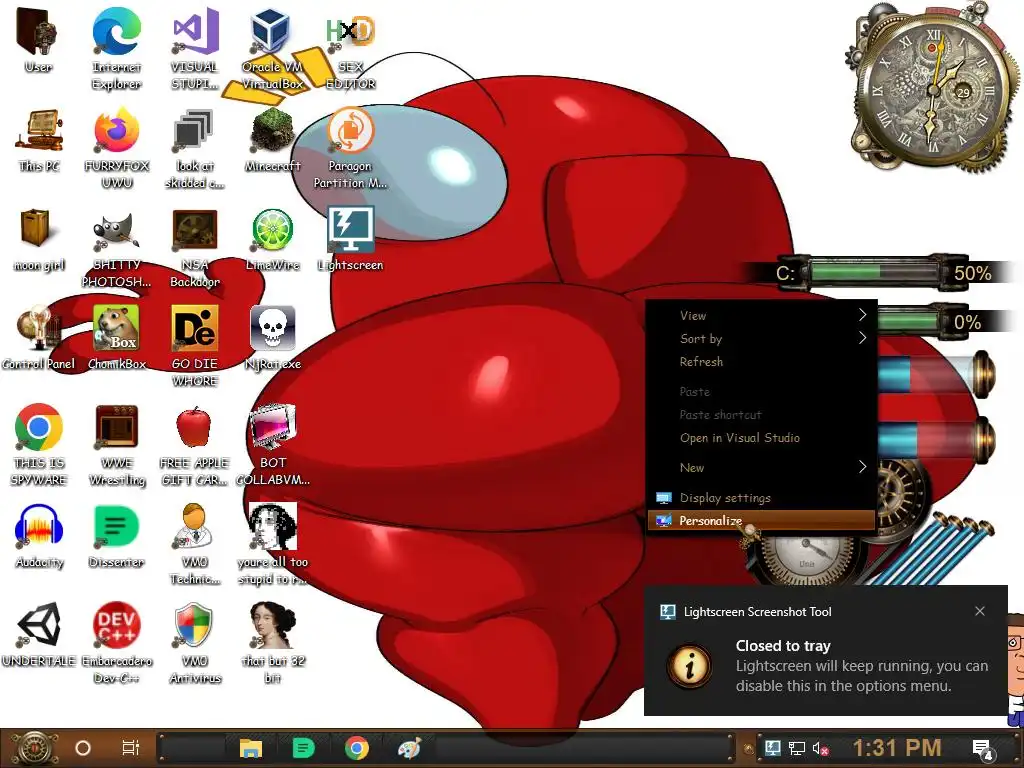Screen dimensions: 1024x768
Task: Select the Visual Studio desktop shortcut
Action: (195, 49)
